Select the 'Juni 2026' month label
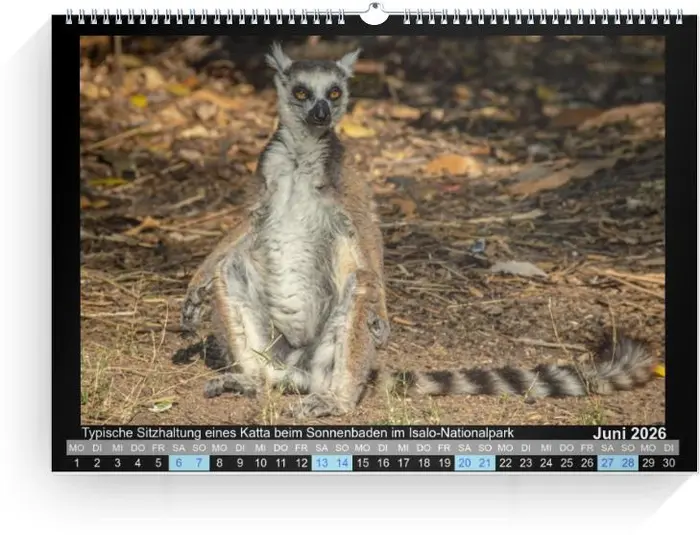 point(629,433)
